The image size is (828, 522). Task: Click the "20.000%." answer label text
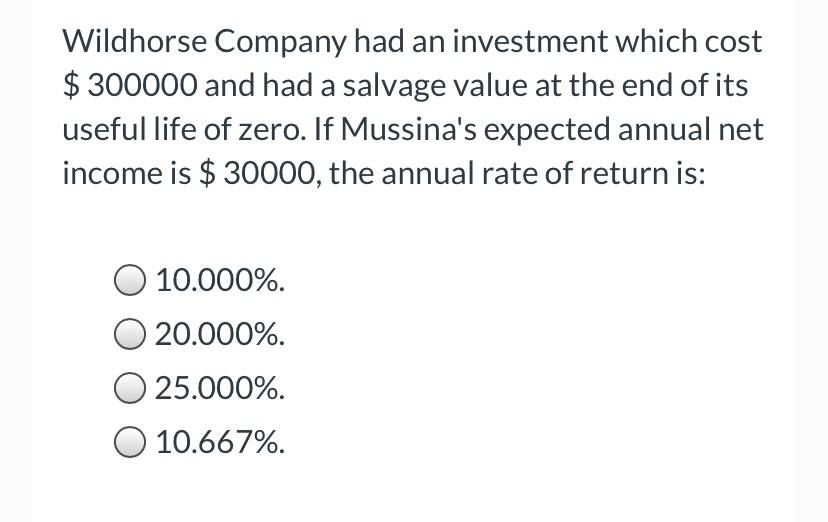[x=220, y=335]
